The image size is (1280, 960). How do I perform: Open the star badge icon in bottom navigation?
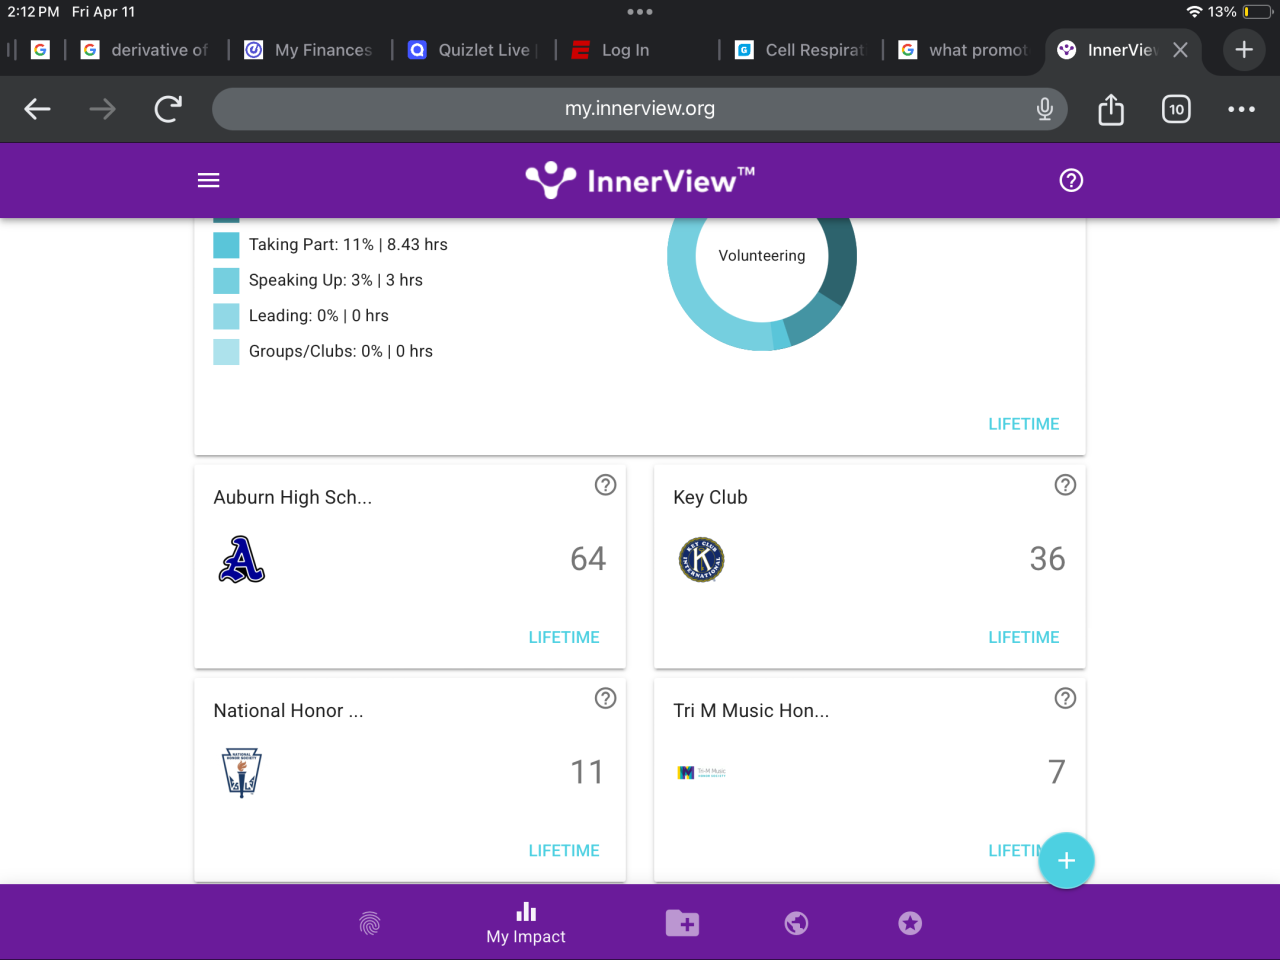point(910,923)
